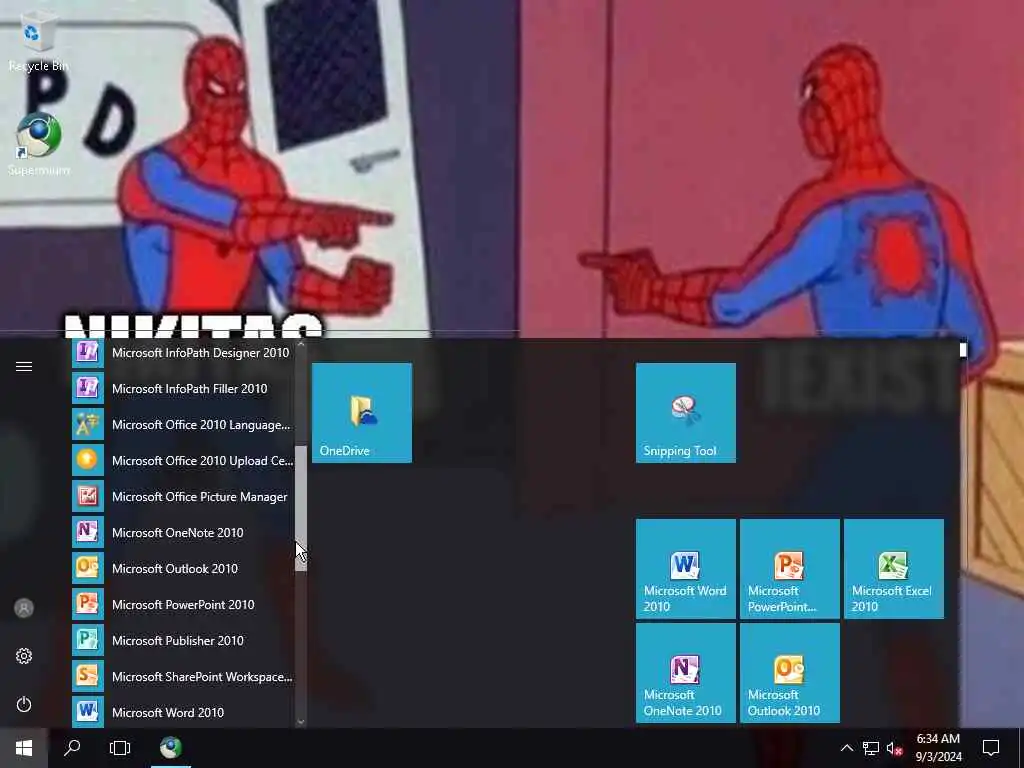Select 'Microsoft PowerPoint 2010' list text
1024x768 pixels.
point(184,604)
